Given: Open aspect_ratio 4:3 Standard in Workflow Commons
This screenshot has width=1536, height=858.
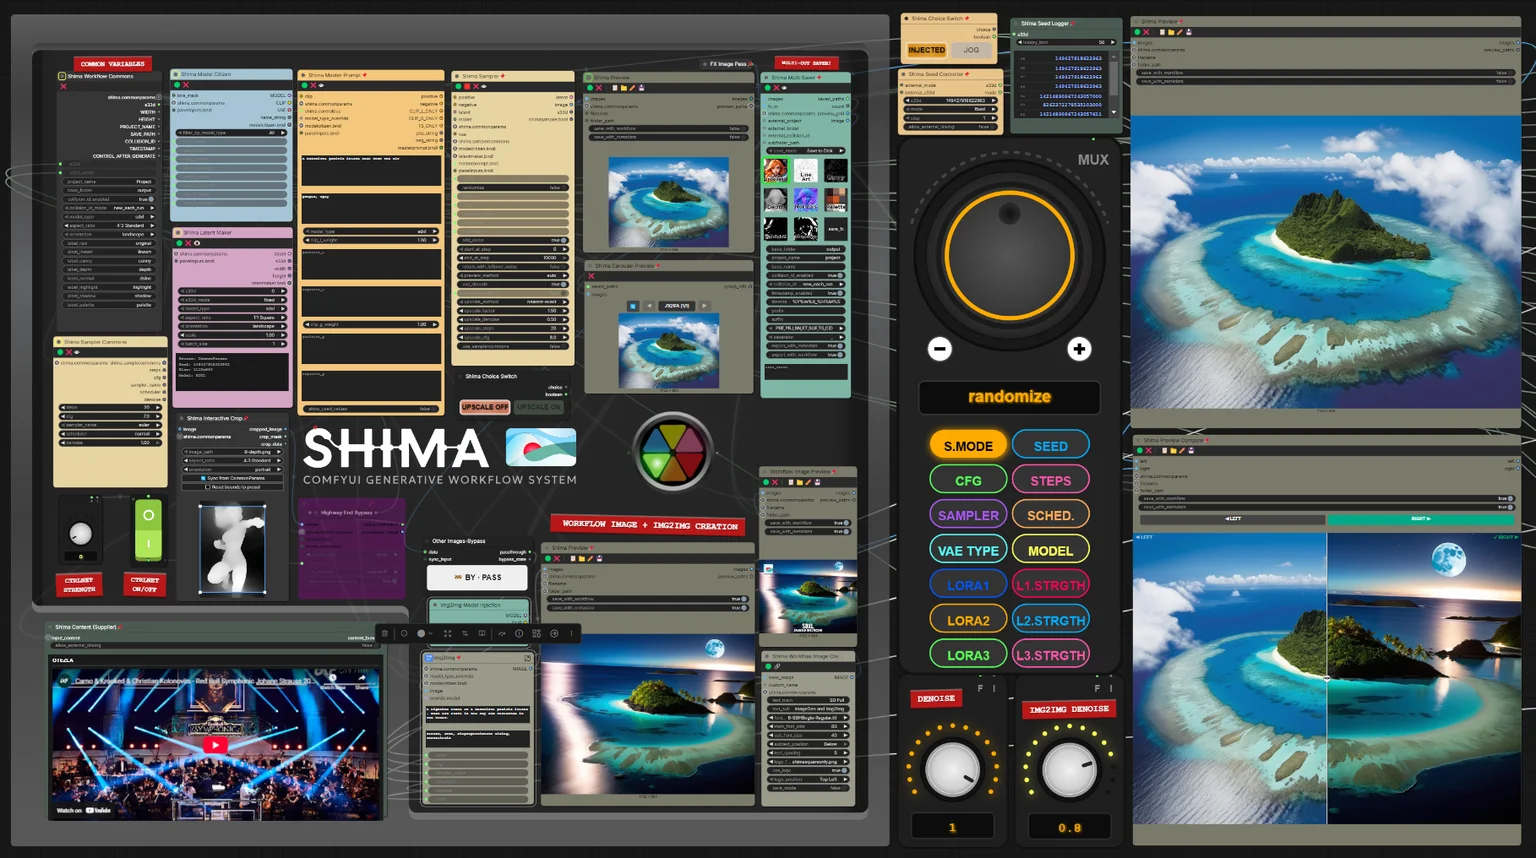Looking at the screenshot, I should click(110, 225).
